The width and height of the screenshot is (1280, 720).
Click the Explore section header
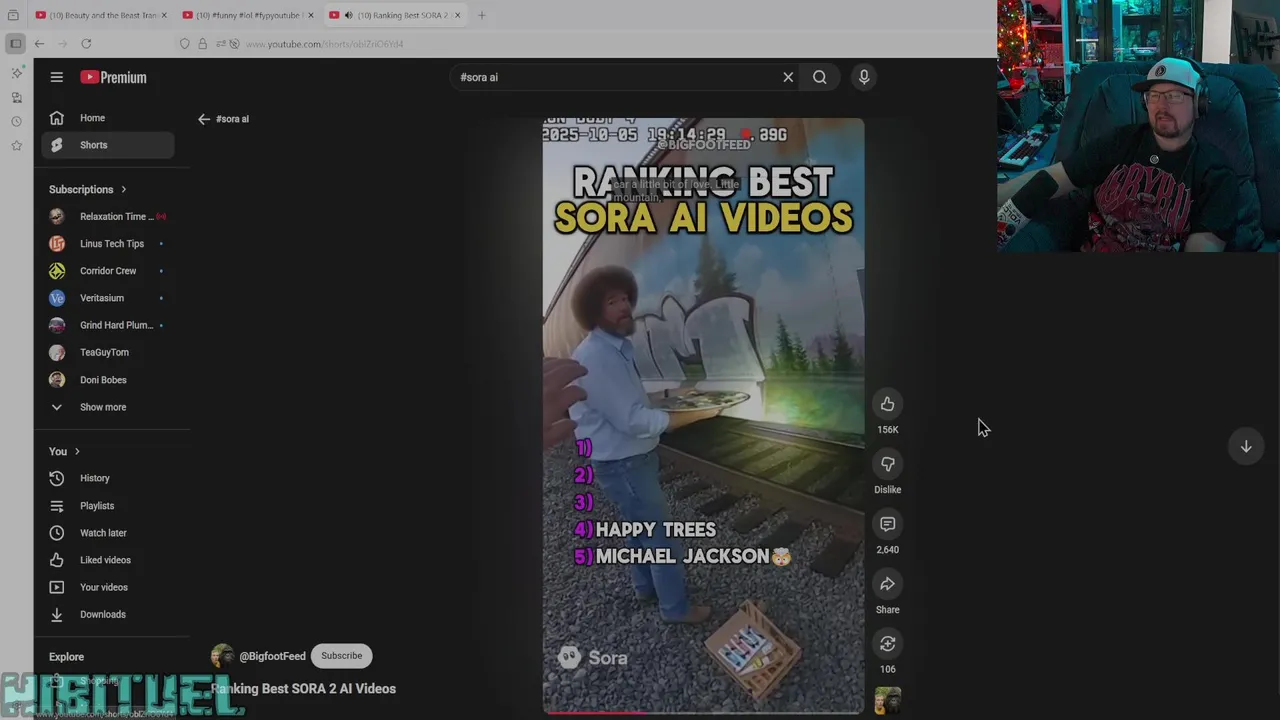tap(67, 657)
